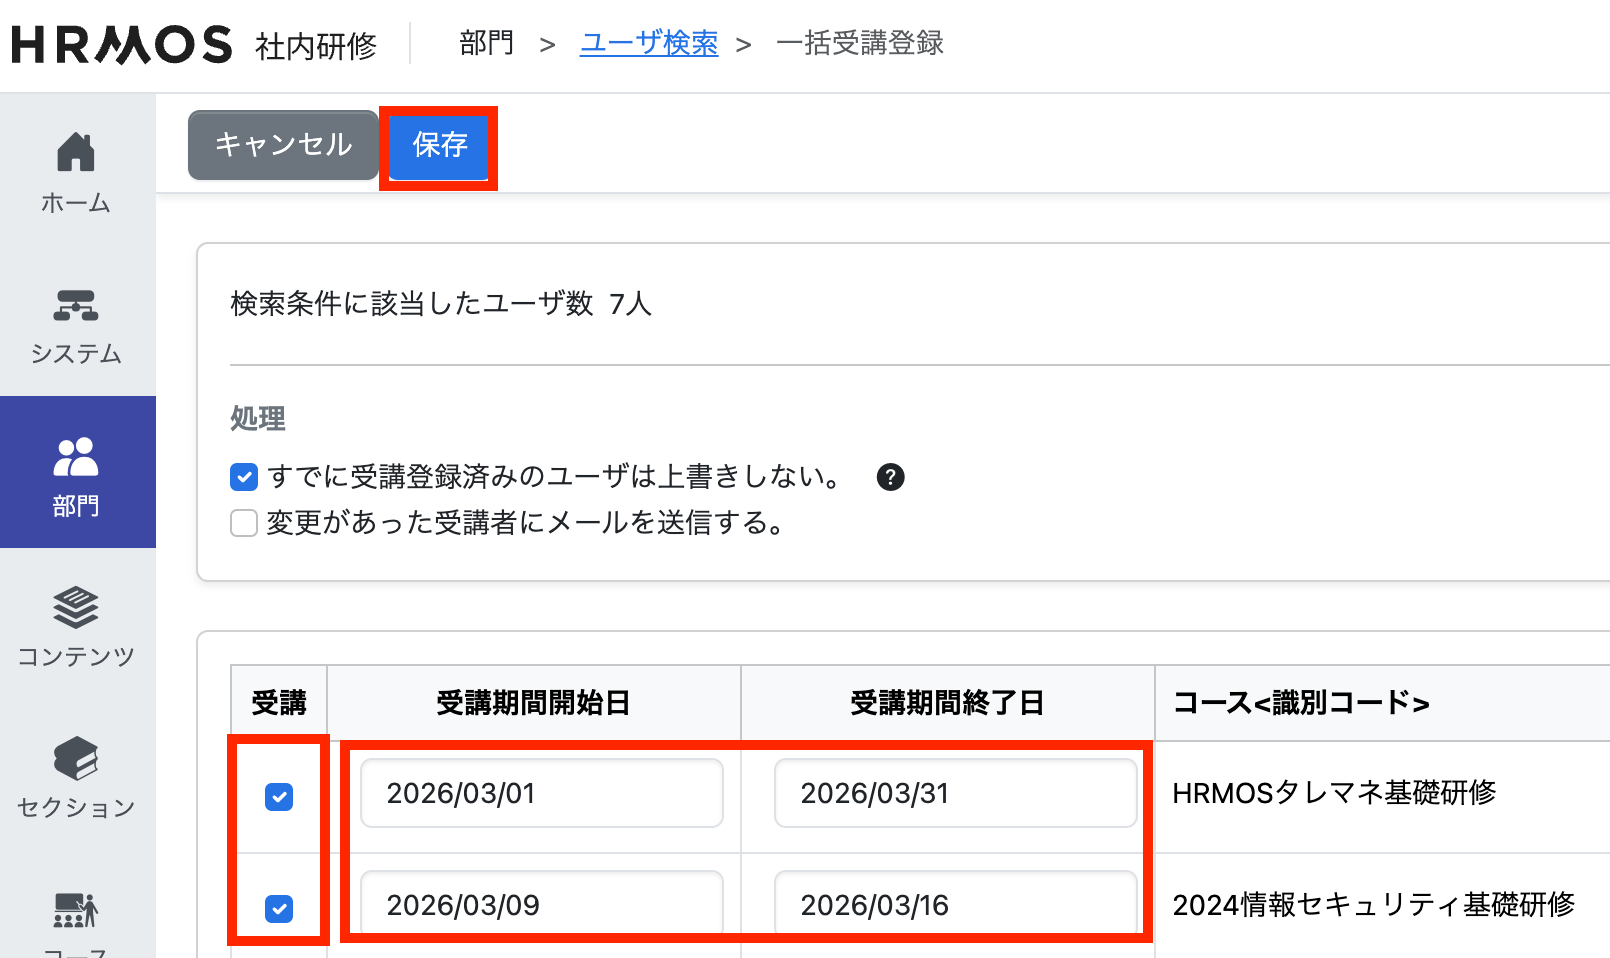
Task: Click the help question mark icon
Action: point(890,477)
